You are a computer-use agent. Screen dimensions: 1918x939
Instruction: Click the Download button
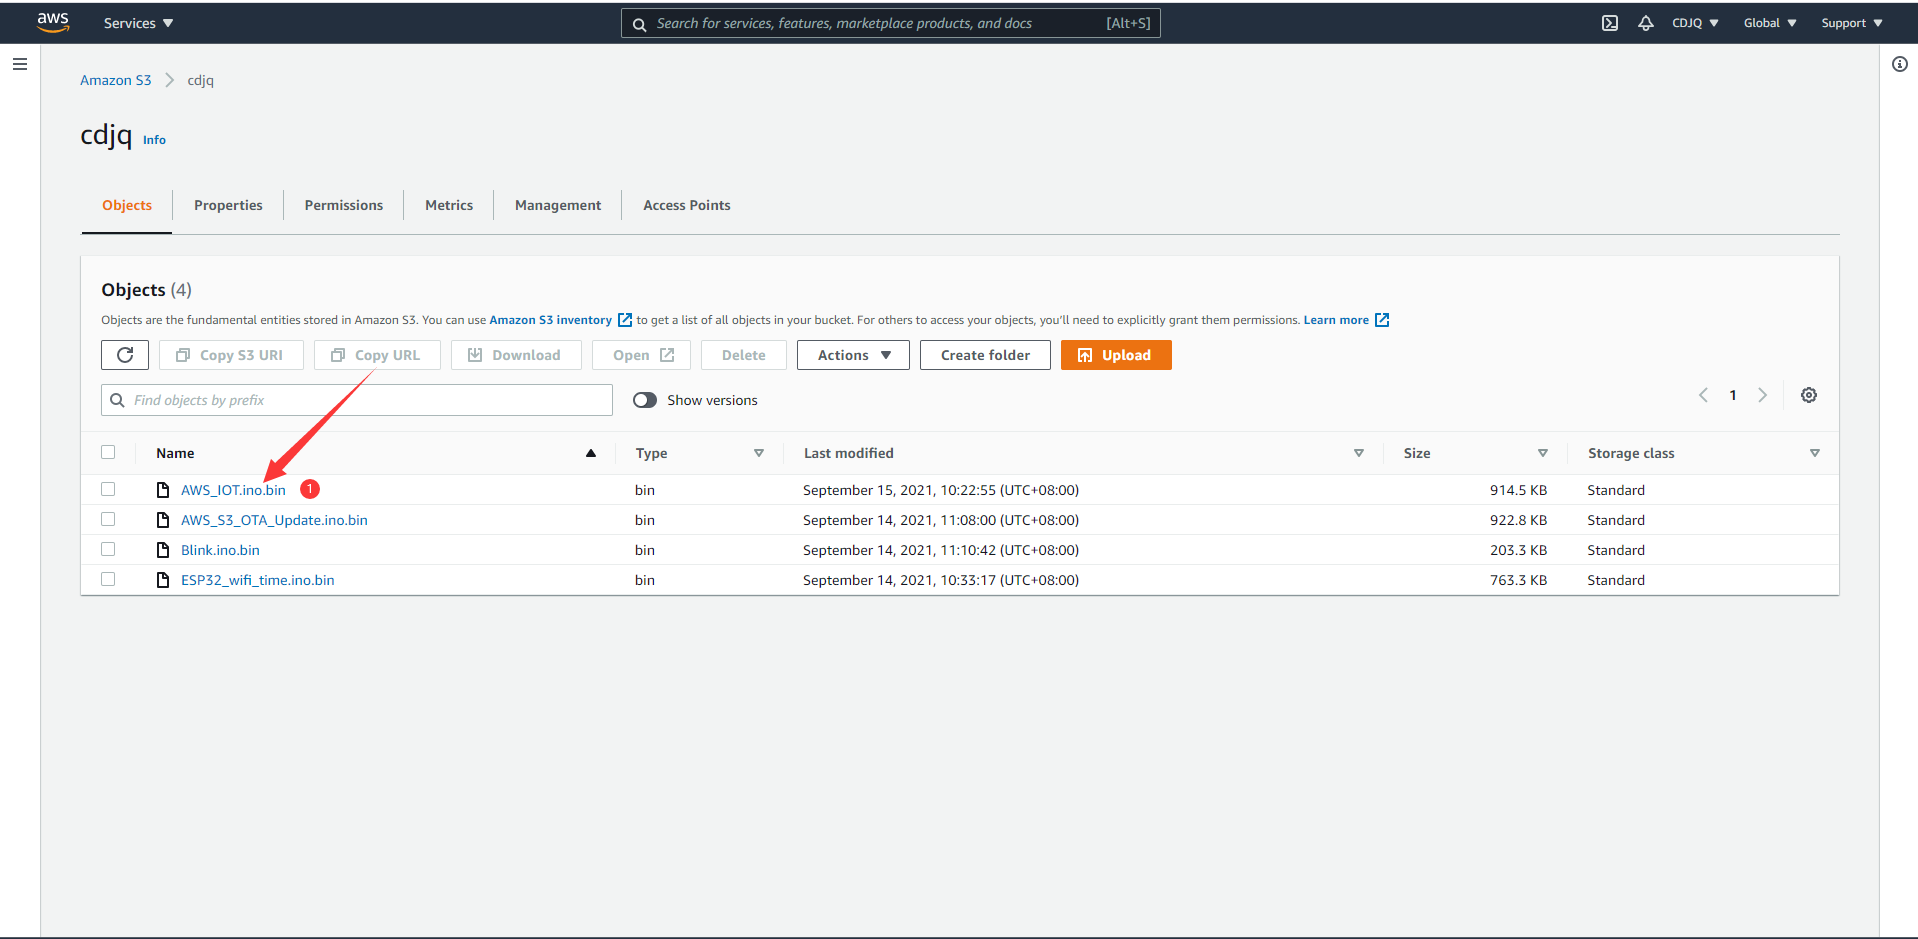(516, 355)
